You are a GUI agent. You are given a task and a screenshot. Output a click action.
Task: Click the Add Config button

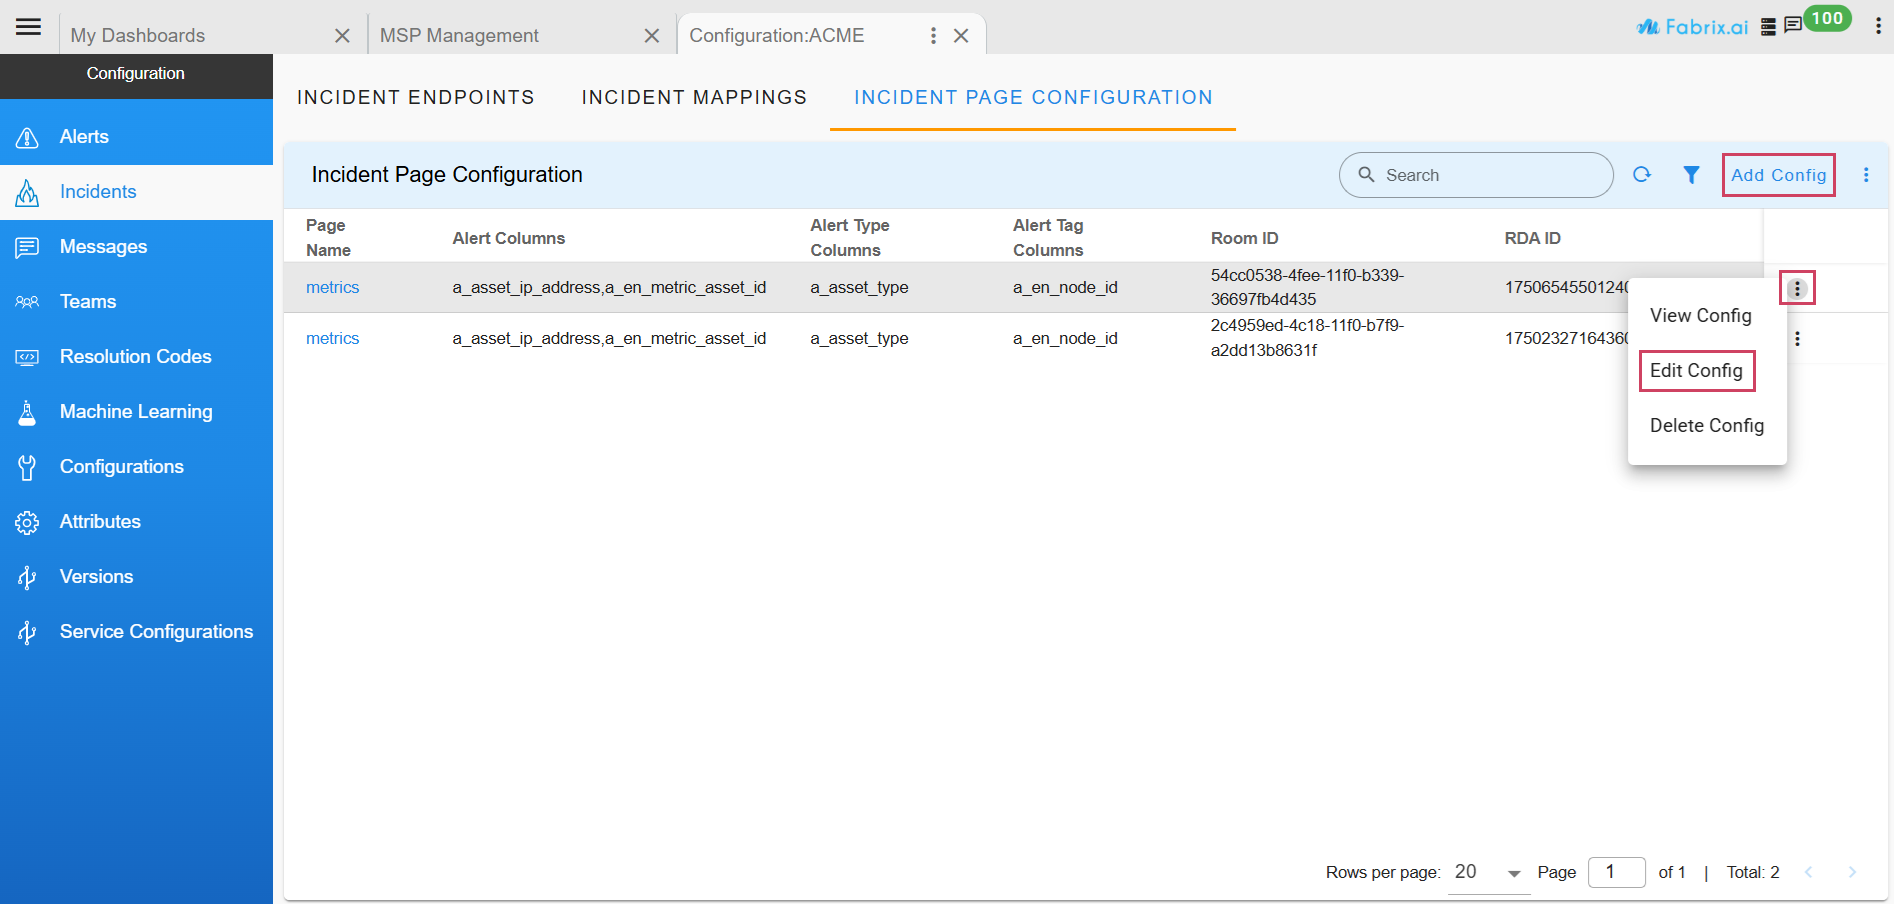coord(1778,175)
